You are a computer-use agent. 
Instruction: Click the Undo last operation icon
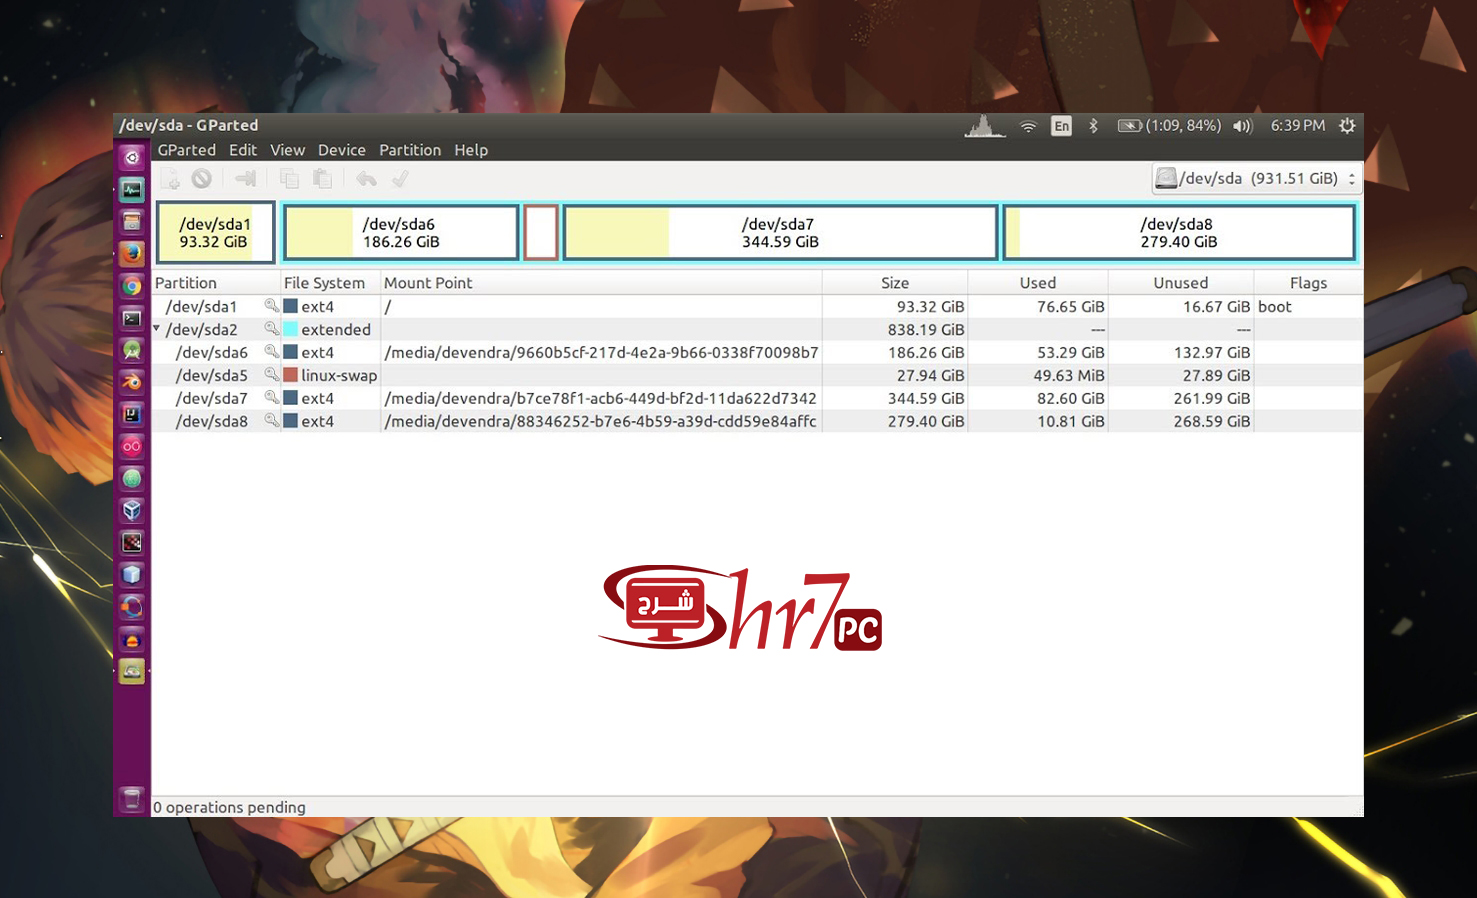click(x=367, y=179)
